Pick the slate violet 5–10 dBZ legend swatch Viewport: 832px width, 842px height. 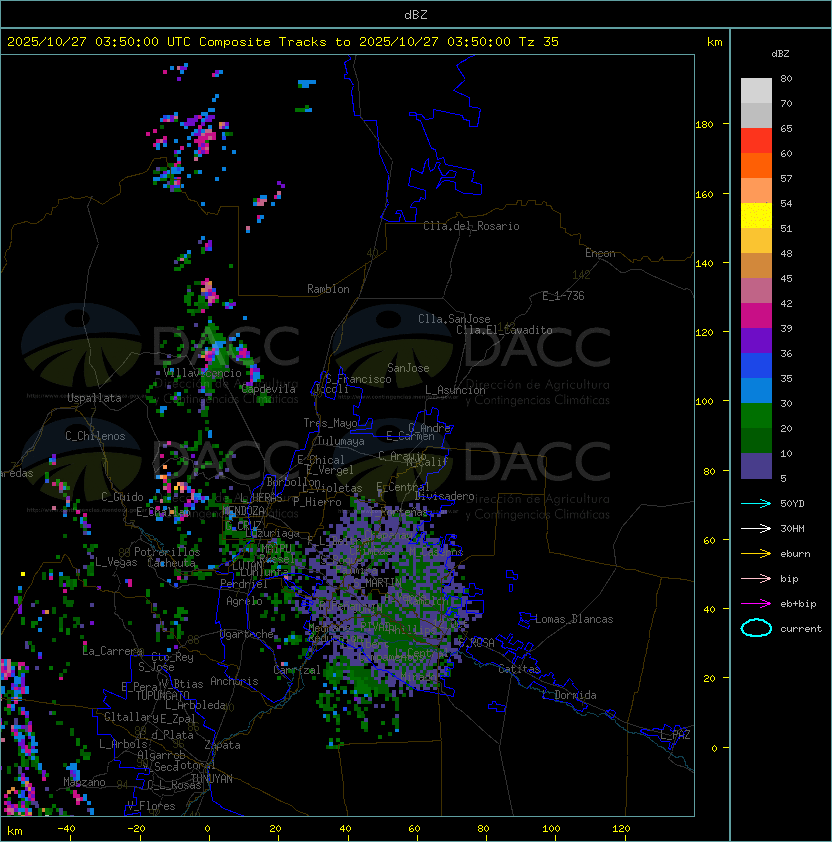point(756,466)
